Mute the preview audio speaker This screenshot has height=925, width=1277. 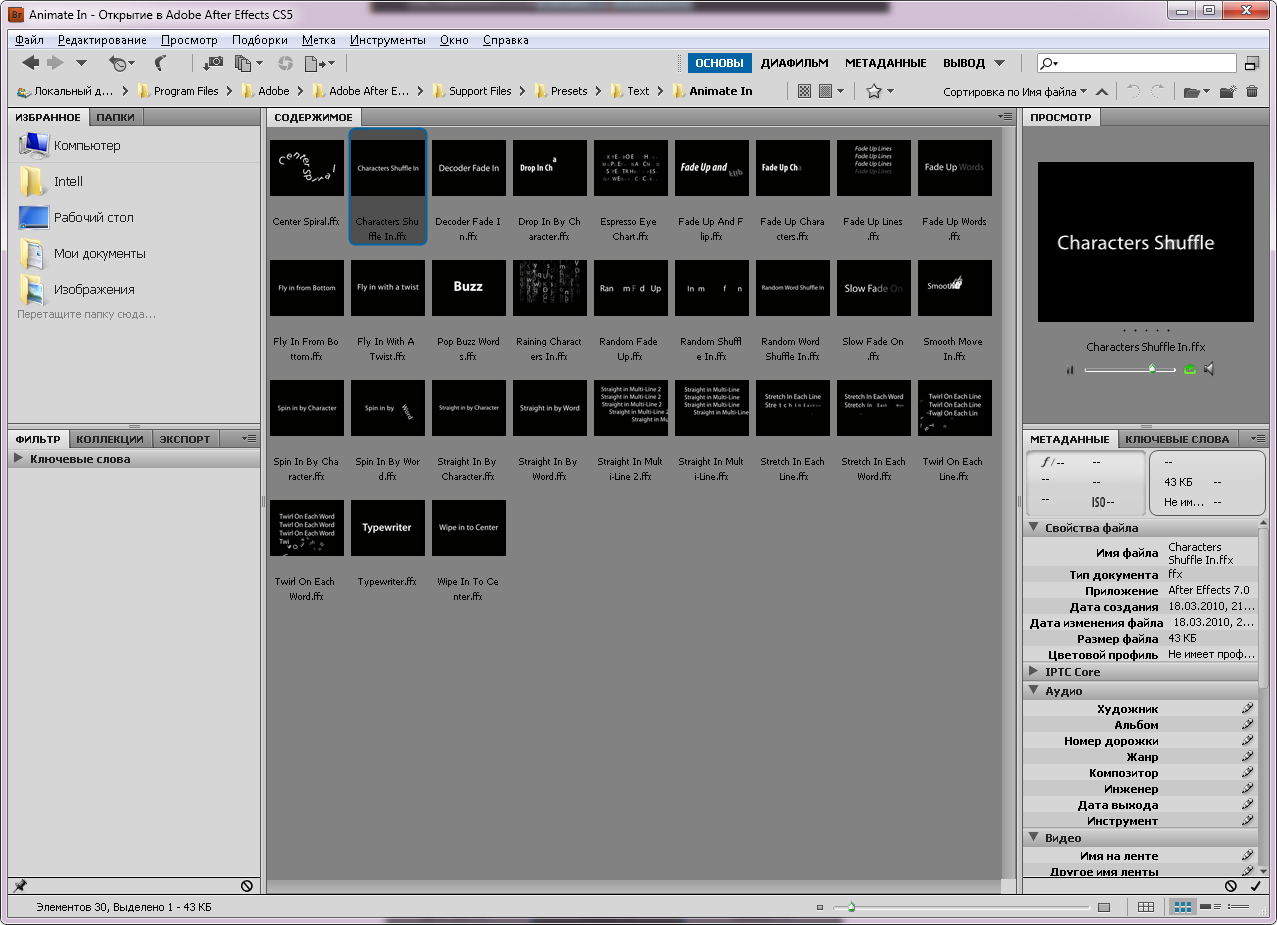1209,369
